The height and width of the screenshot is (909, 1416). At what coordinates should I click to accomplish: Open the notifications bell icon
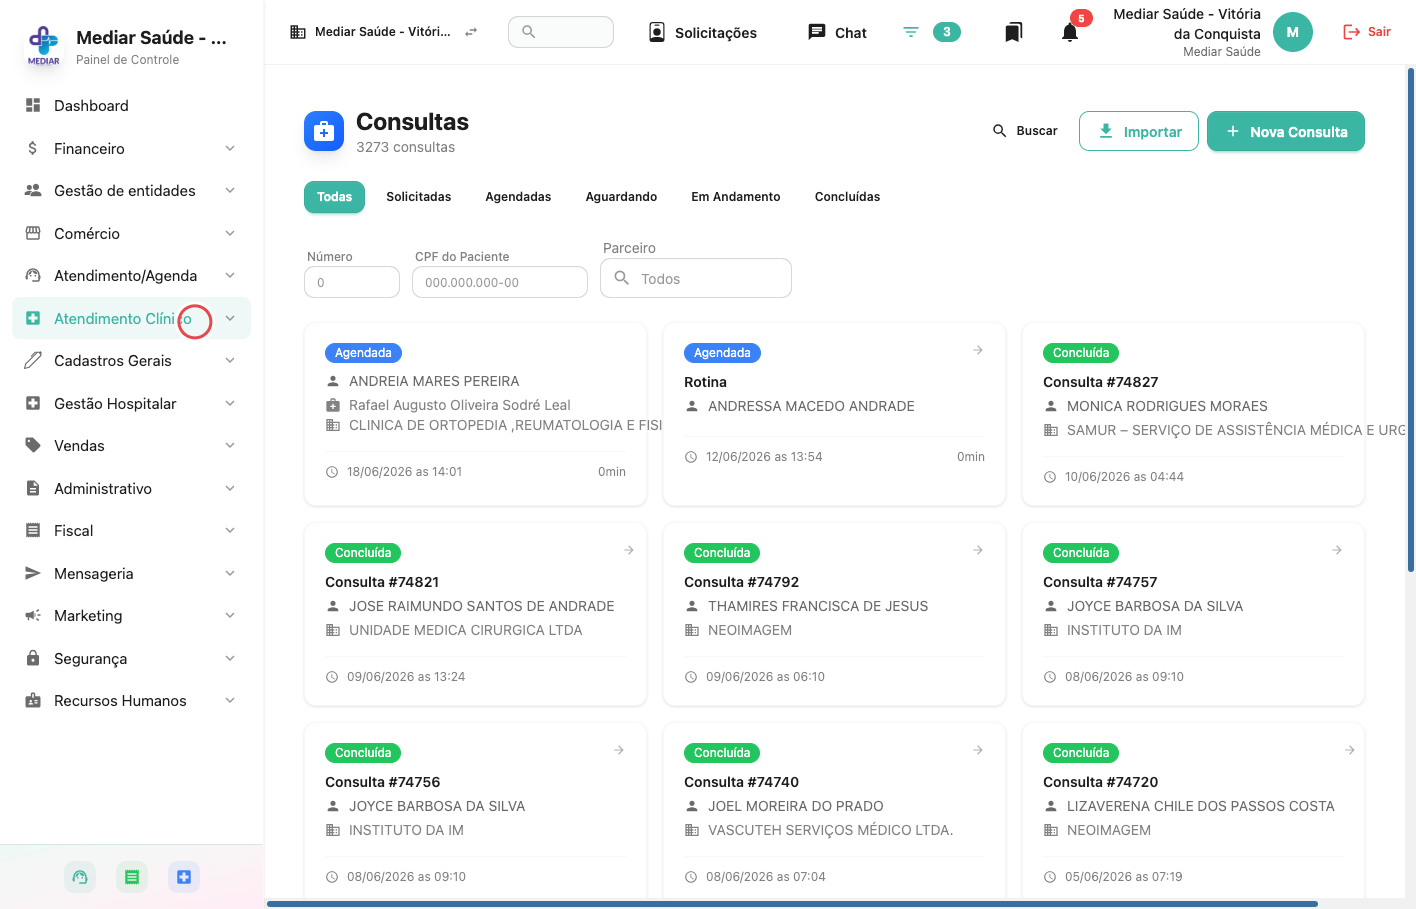[x=1070, y=32]
